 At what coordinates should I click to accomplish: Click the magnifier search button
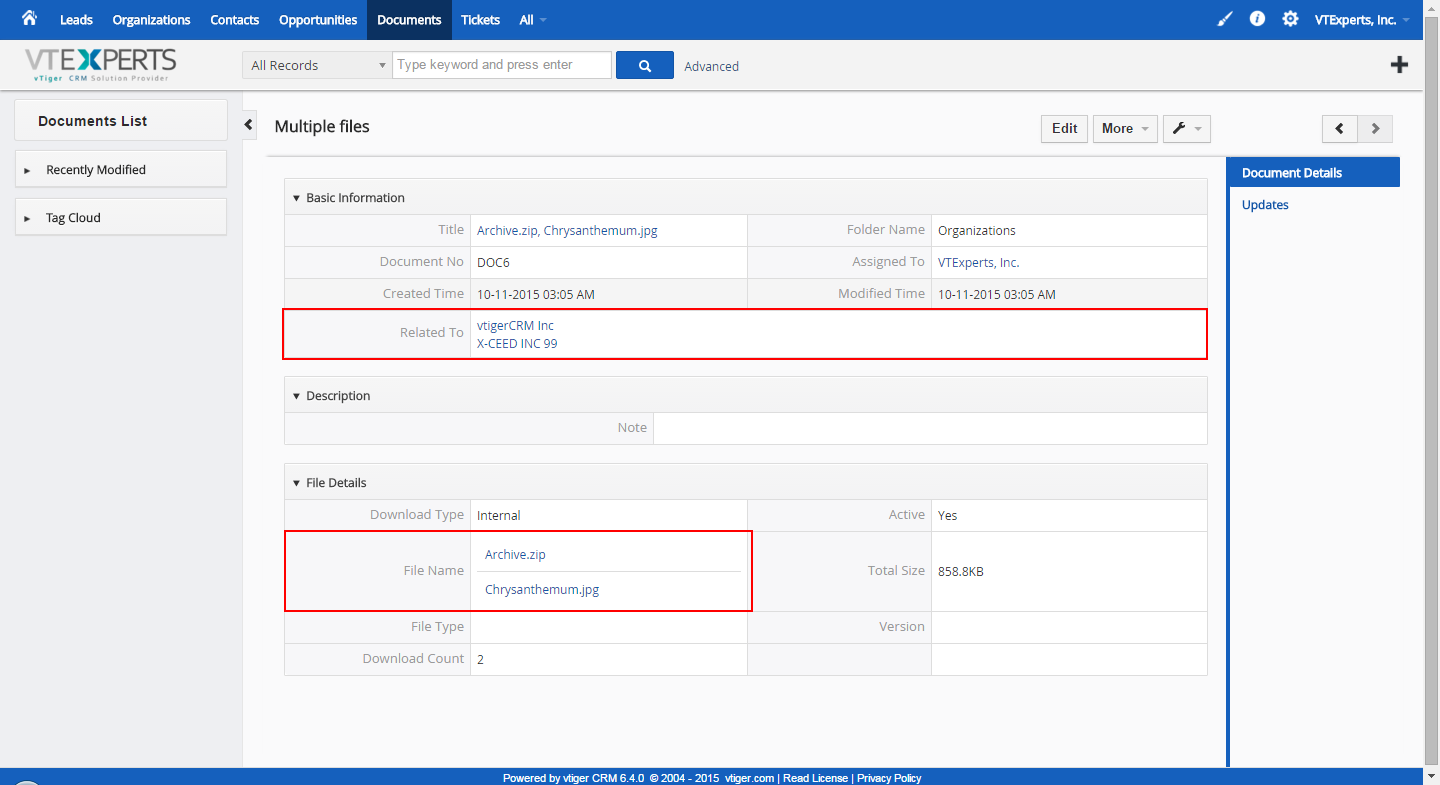point(645,65)
